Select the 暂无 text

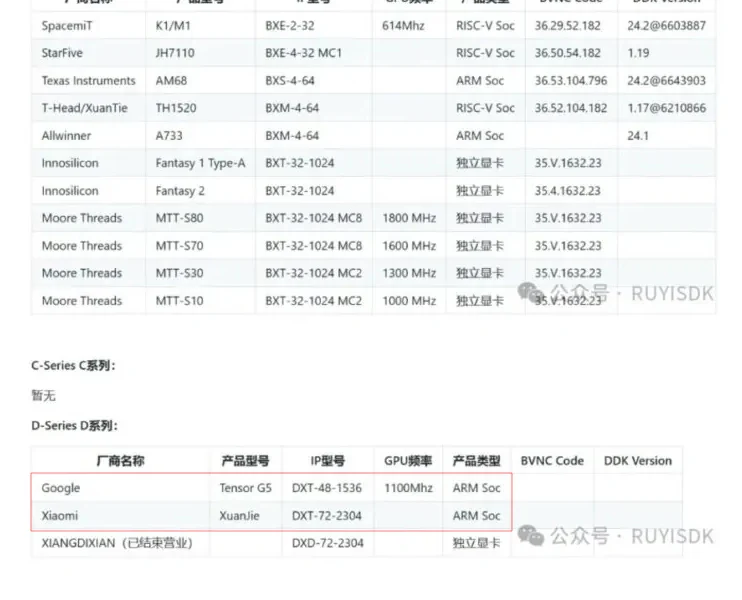click(44, 396)
